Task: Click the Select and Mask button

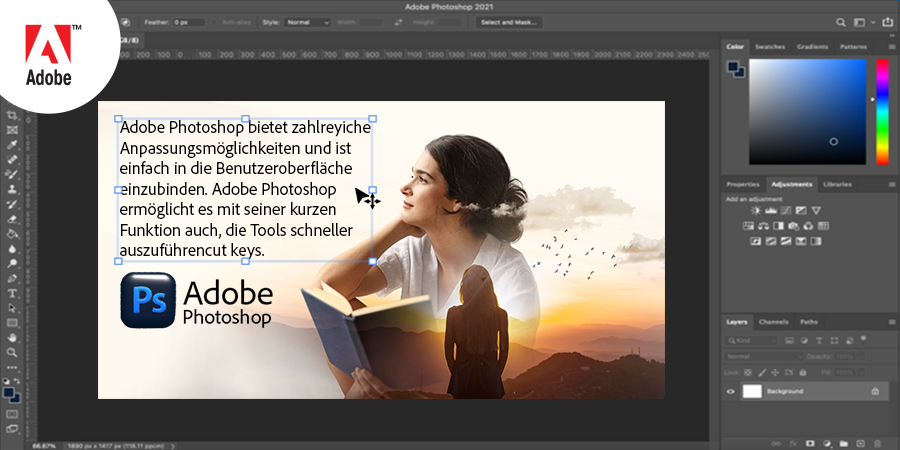Action: pos(509,21)
